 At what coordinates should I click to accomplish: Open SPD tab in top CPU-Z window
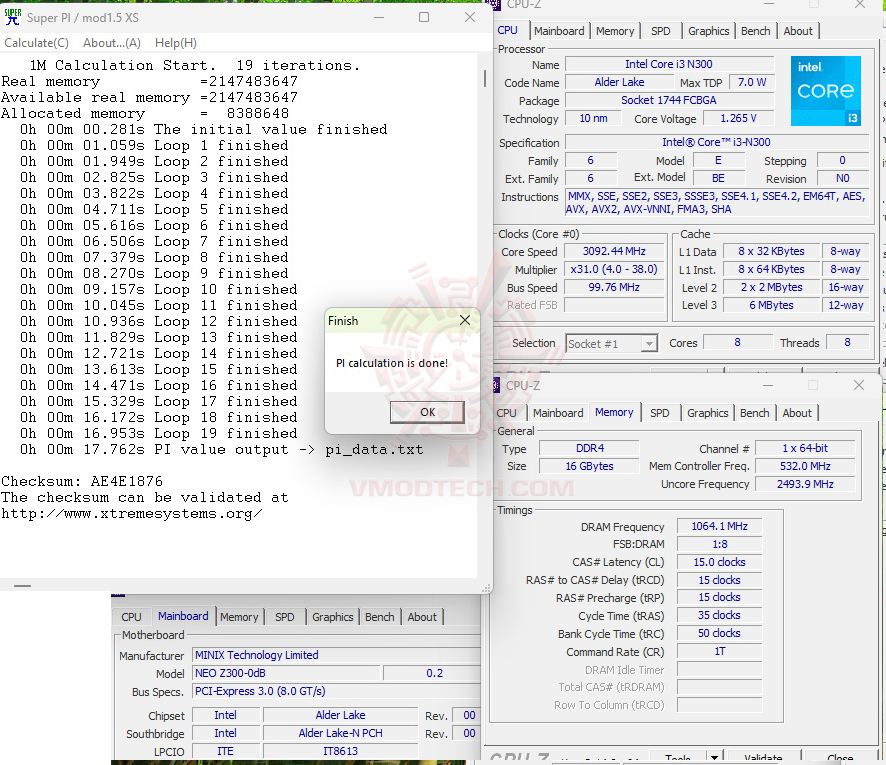pos(661,31)
